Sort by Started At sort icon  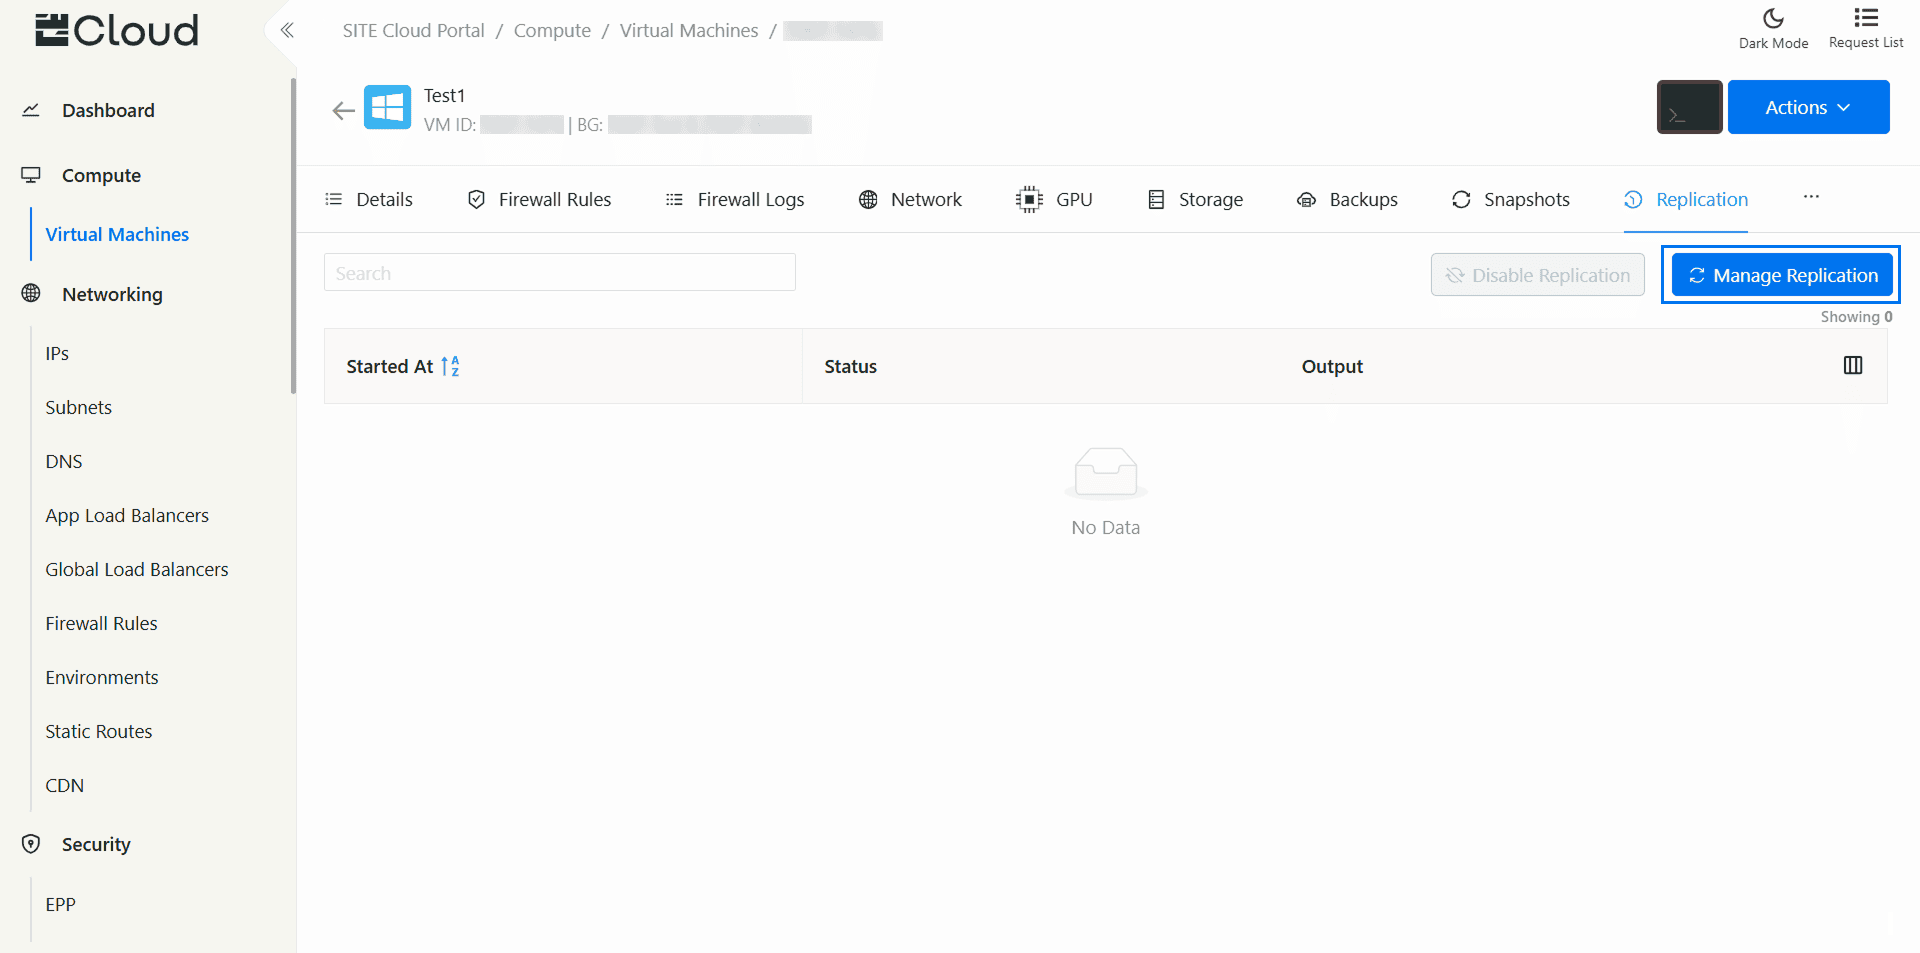tap(450, 366)
